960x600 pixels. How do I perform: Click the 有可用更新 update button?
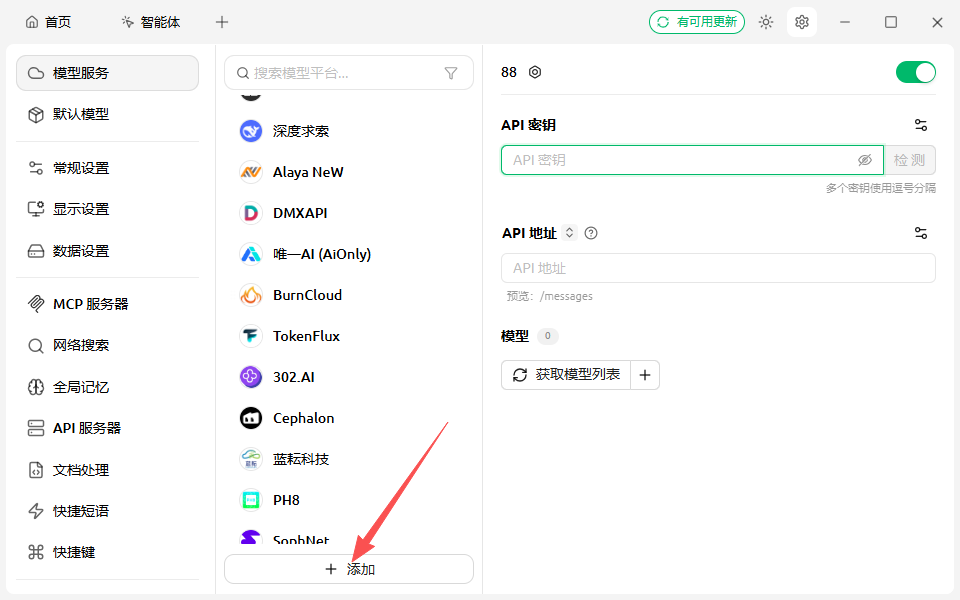[x=697, y=22]
